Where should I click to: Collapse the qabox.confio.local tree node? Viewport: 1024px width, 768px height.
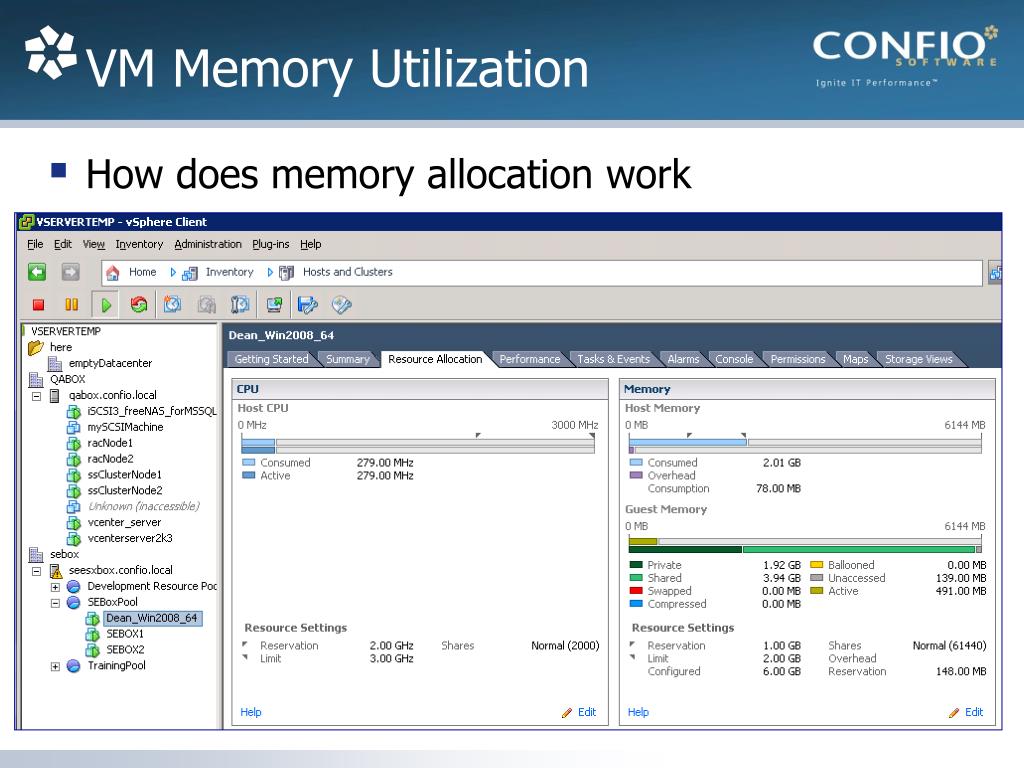[37, 396]
